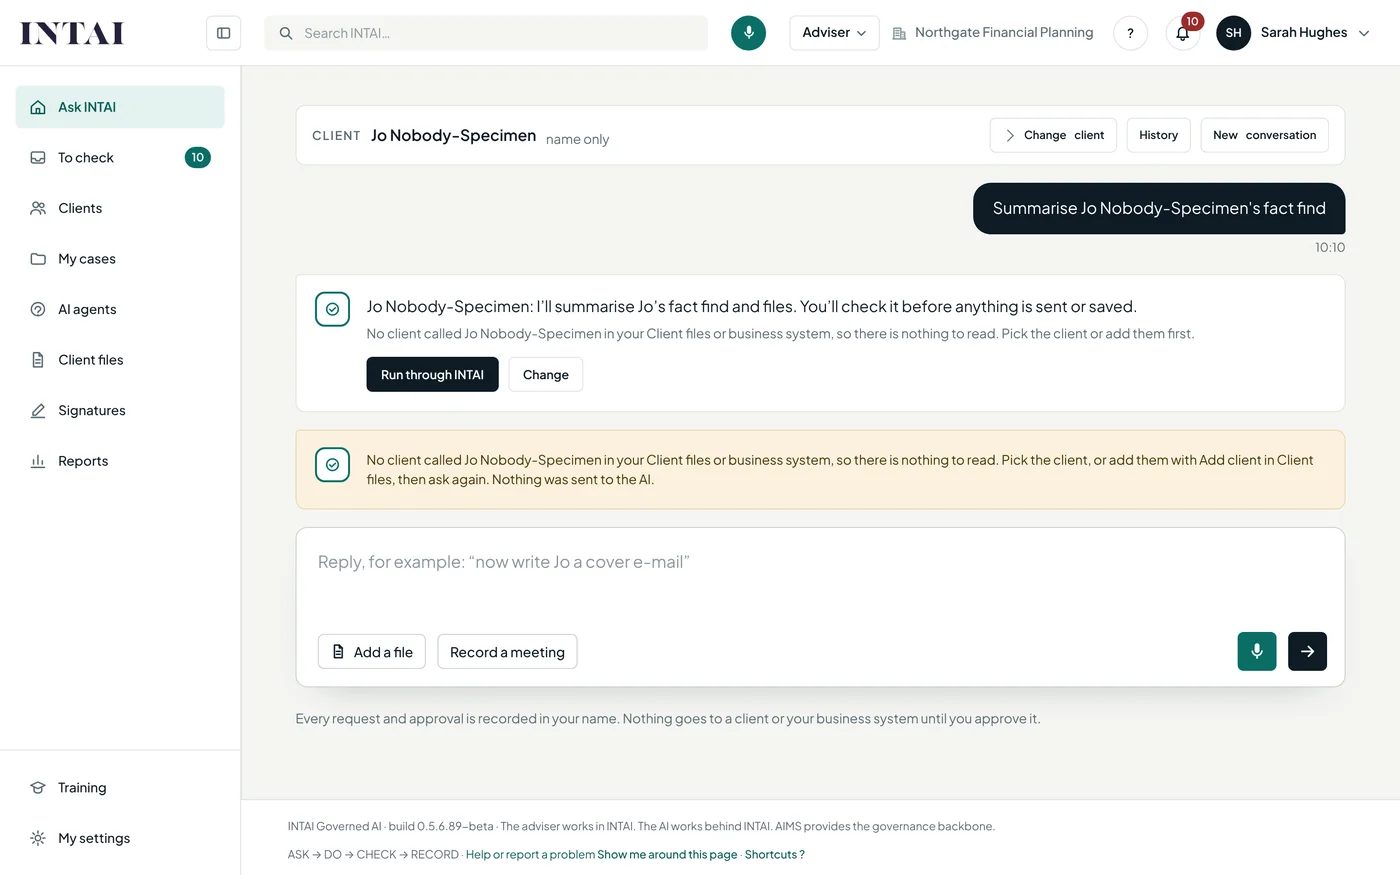Start a New conversation

pyautogui.click(x=1264, y=135)
